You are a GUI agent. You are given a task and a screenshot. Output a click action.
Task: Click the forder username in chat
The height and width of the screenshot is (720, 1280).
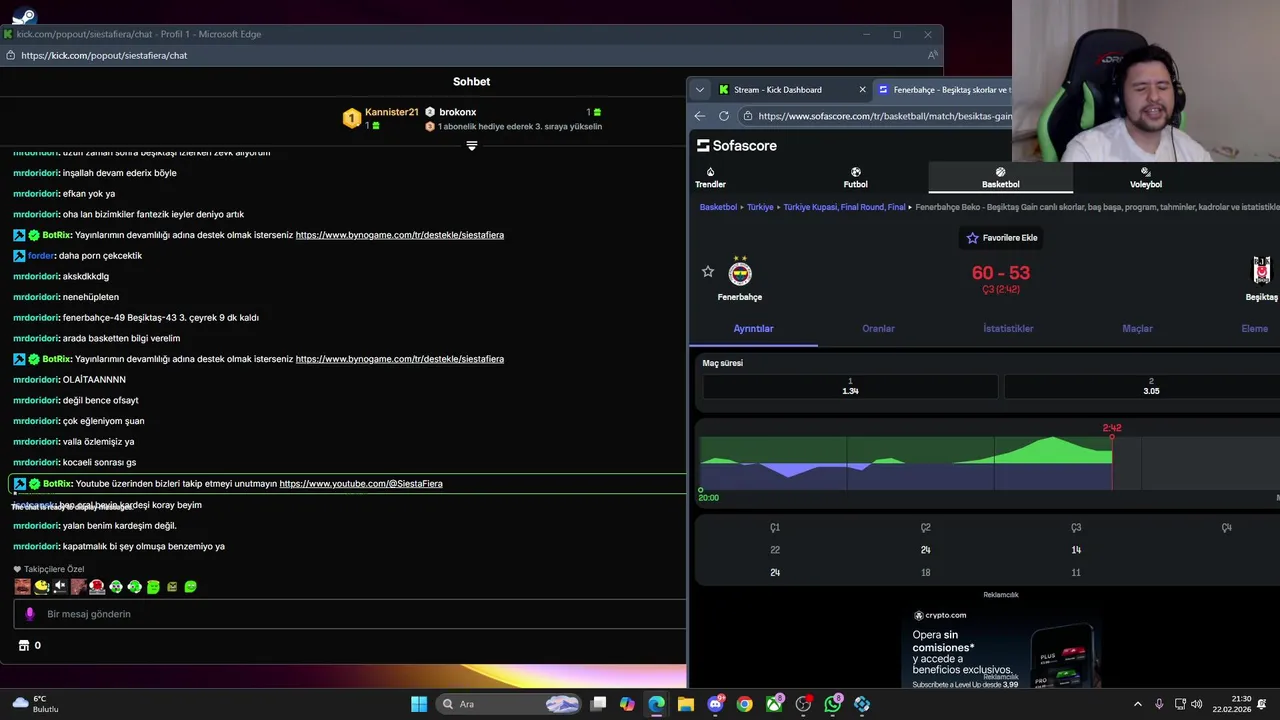pyautogui.click(x=41, y=256)
